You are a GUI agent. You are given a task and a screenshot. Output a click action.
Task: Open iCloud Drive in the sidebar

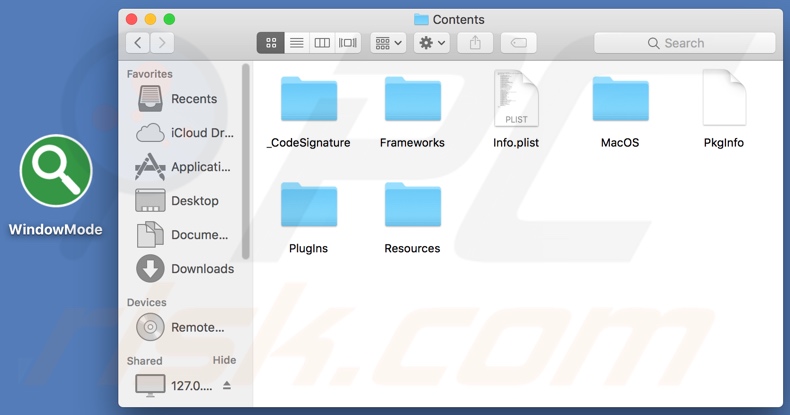(x=183, y=133)
